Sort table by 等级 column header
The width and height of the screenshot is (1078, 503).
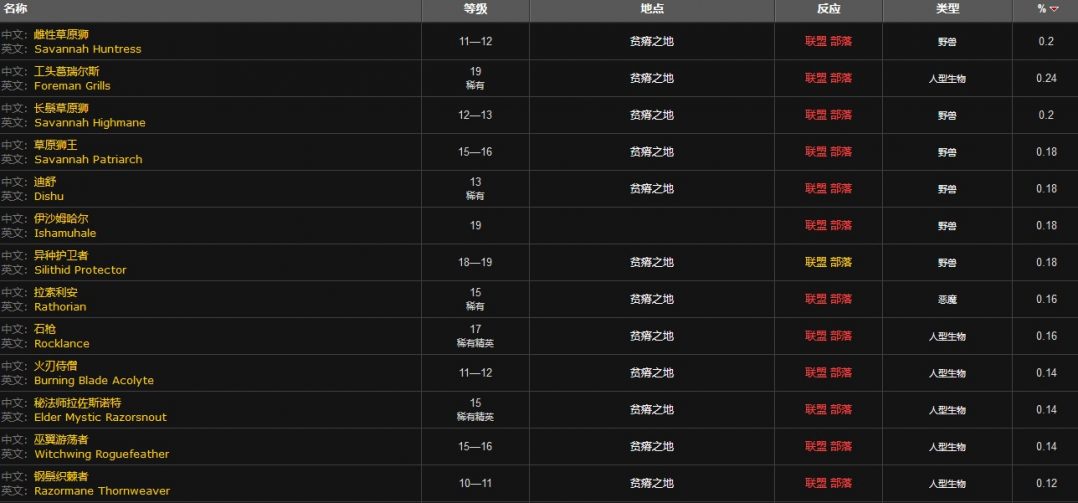pos(475,9)
